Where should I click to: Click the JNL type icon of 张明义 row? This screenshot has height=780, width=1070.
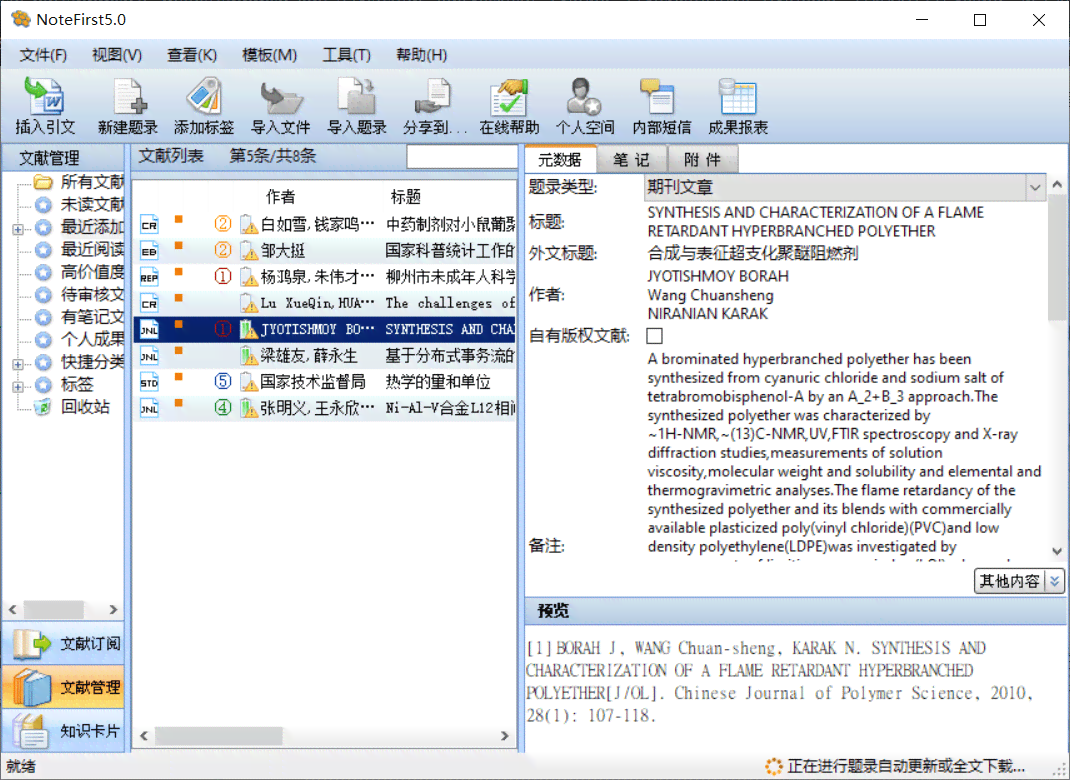(x=149, y=408)
